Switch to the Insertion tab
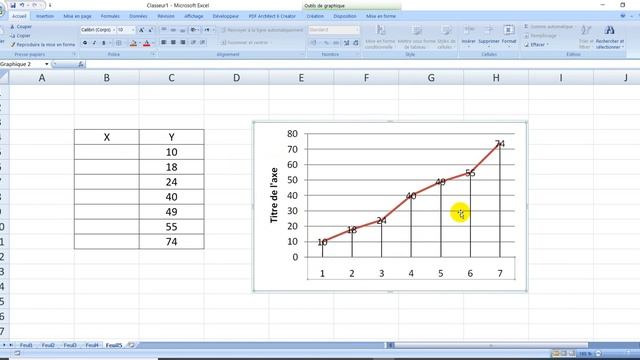The width and height of the screenshot is (640, 360). coord(45,16)
